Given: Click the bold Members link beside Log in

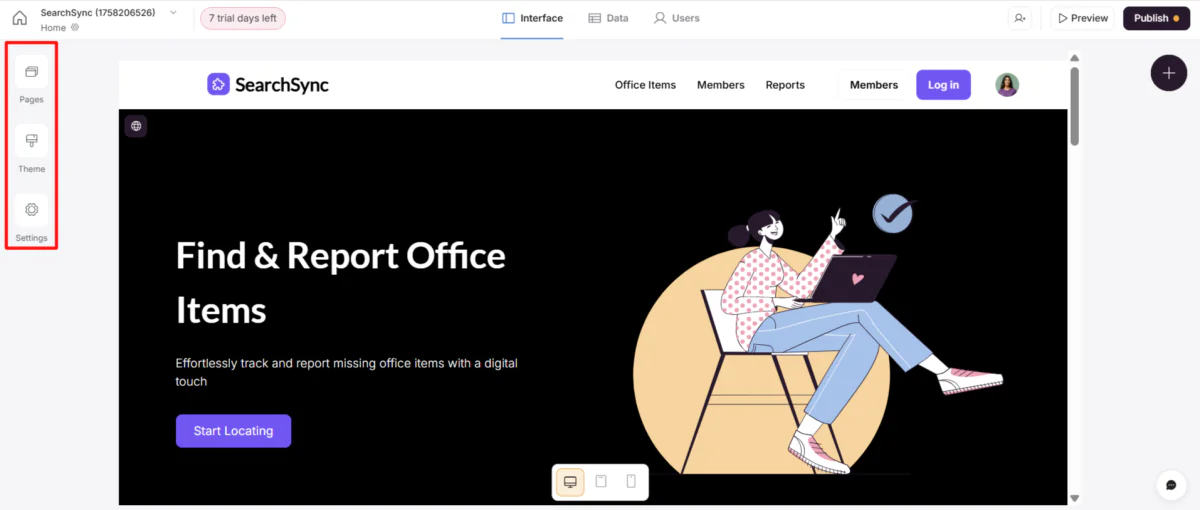Looking at the screenshot, I should pos(874,85).
